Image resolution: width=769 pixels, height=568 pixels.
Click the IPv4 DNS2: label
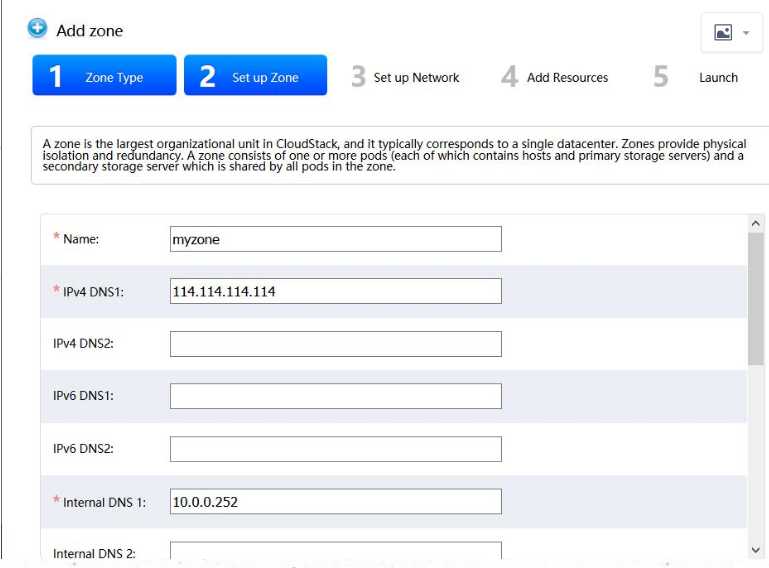83,343
